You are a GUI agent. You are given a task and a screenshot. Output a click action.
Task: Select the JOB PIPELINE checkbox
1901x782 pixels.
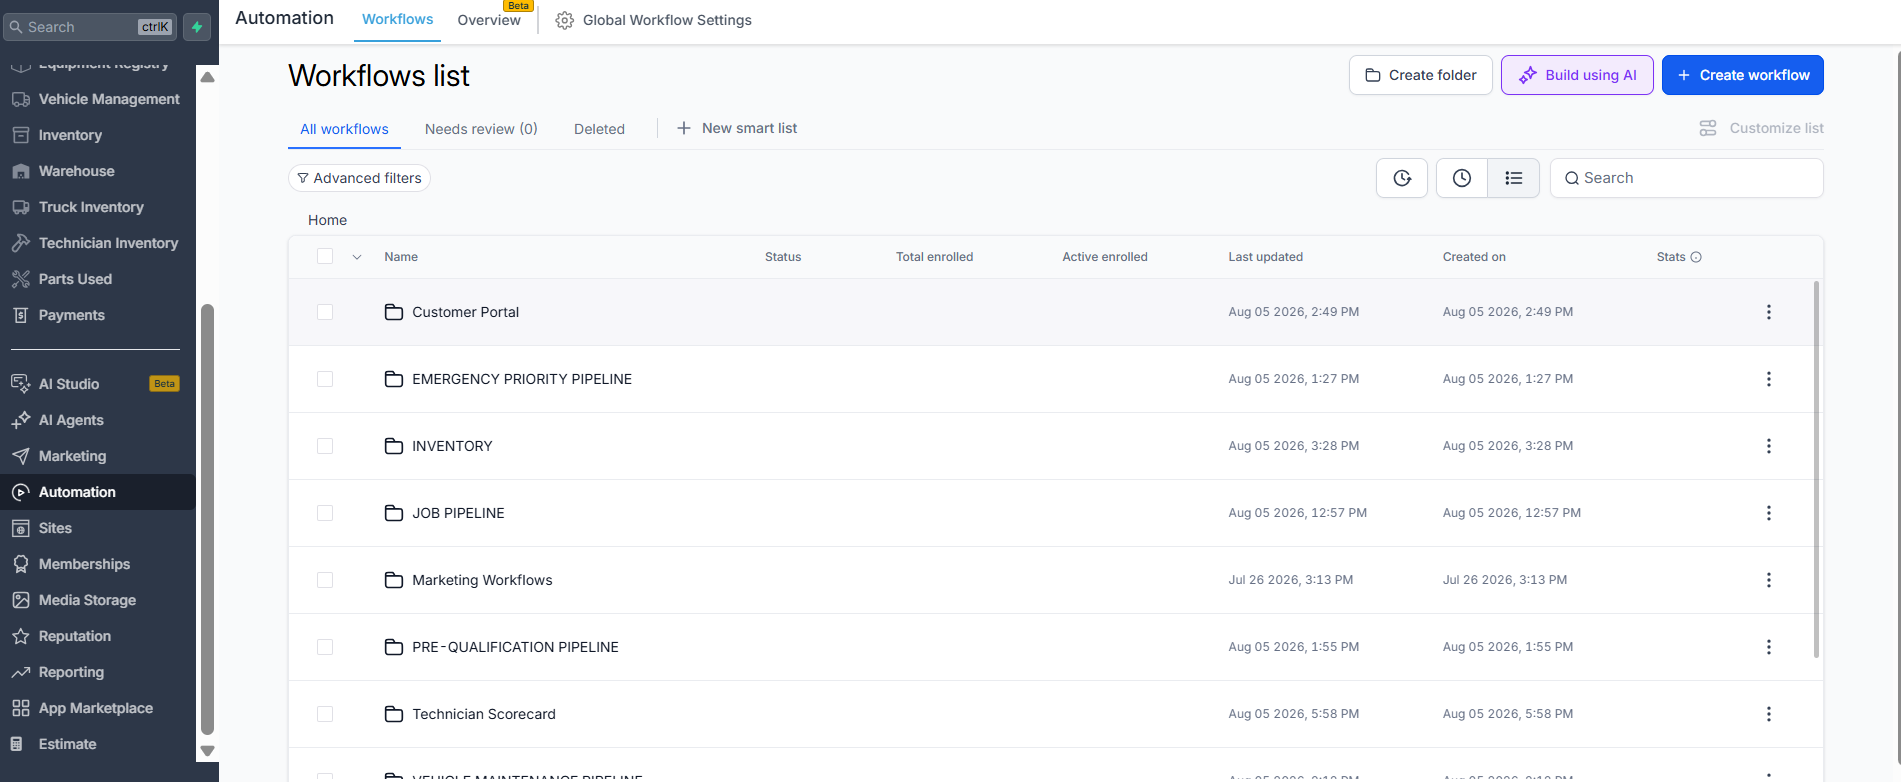[x=325, y=513]
